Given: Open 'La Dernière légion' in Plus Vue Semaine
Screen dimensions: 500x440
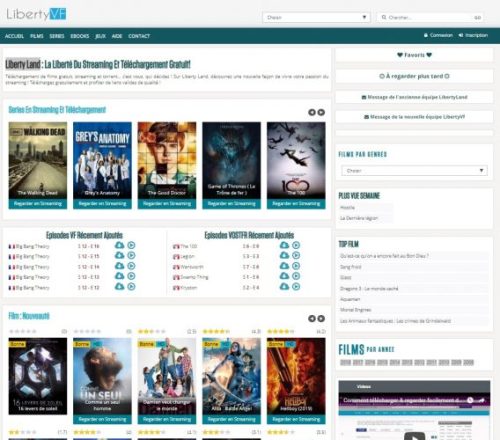Looking at the screenshot, I should tap(359, 218).
